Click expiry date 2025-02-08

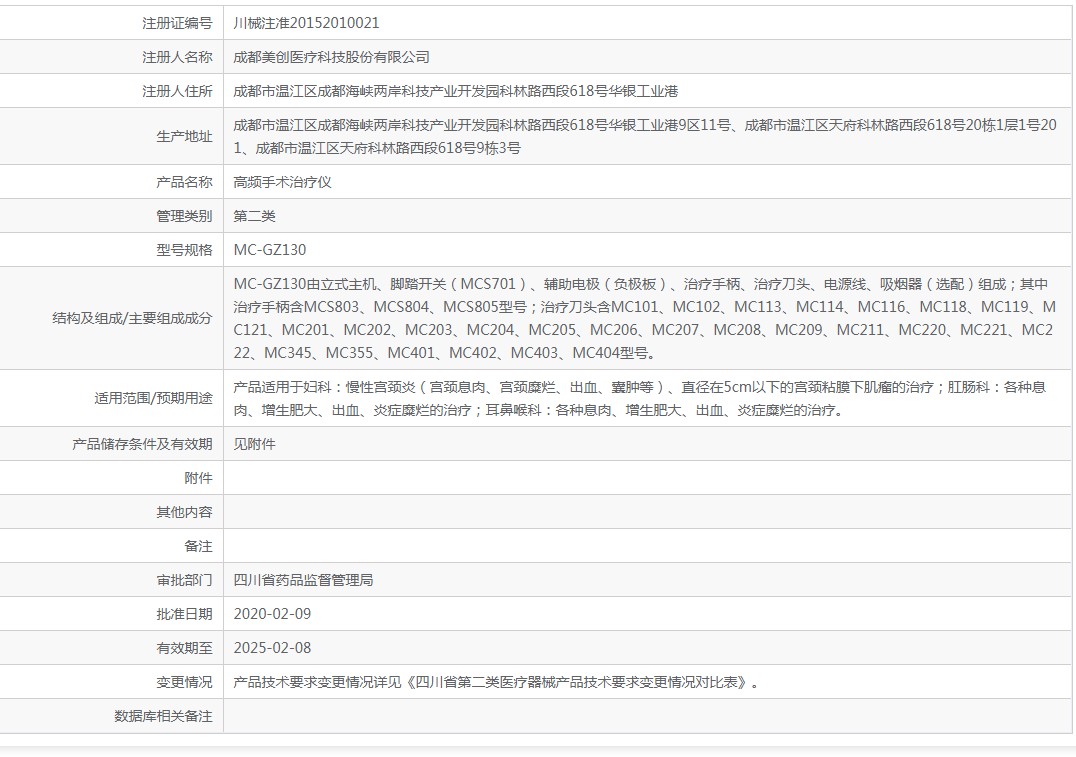click(x=272, y=648)
